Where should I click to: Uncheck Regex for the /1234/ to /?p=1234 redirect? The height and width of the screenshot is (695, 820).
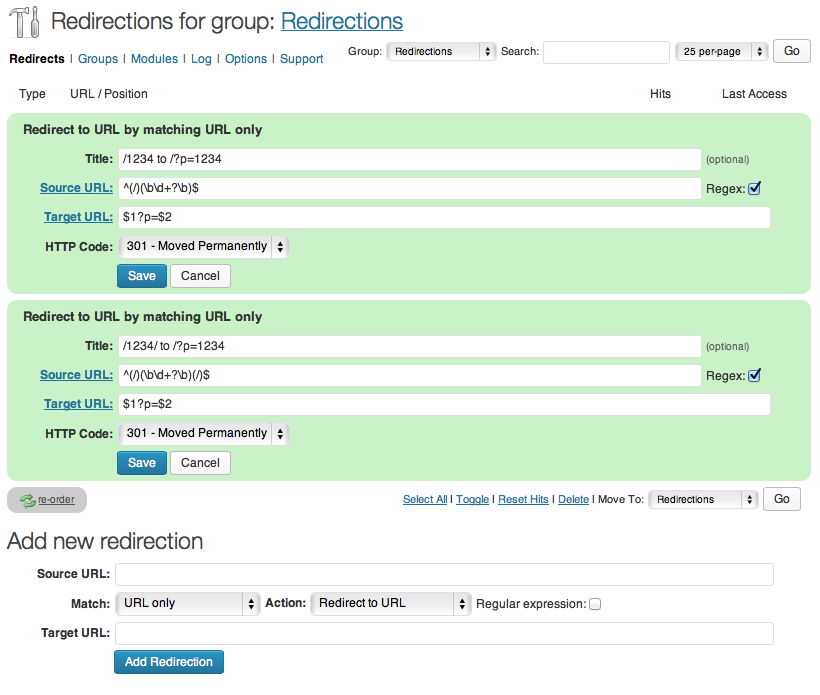755,375
